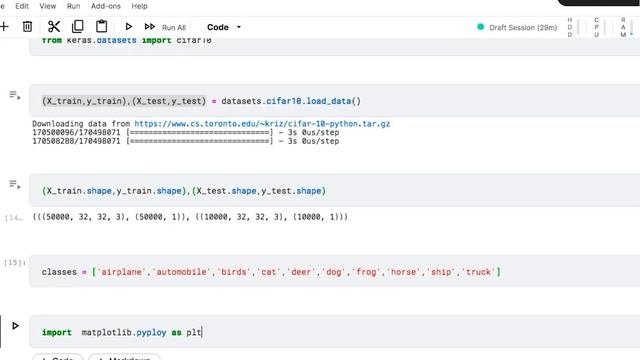Screen dimensions: 640x360
Task: Open the Edit menu
Action: [22, 6]
